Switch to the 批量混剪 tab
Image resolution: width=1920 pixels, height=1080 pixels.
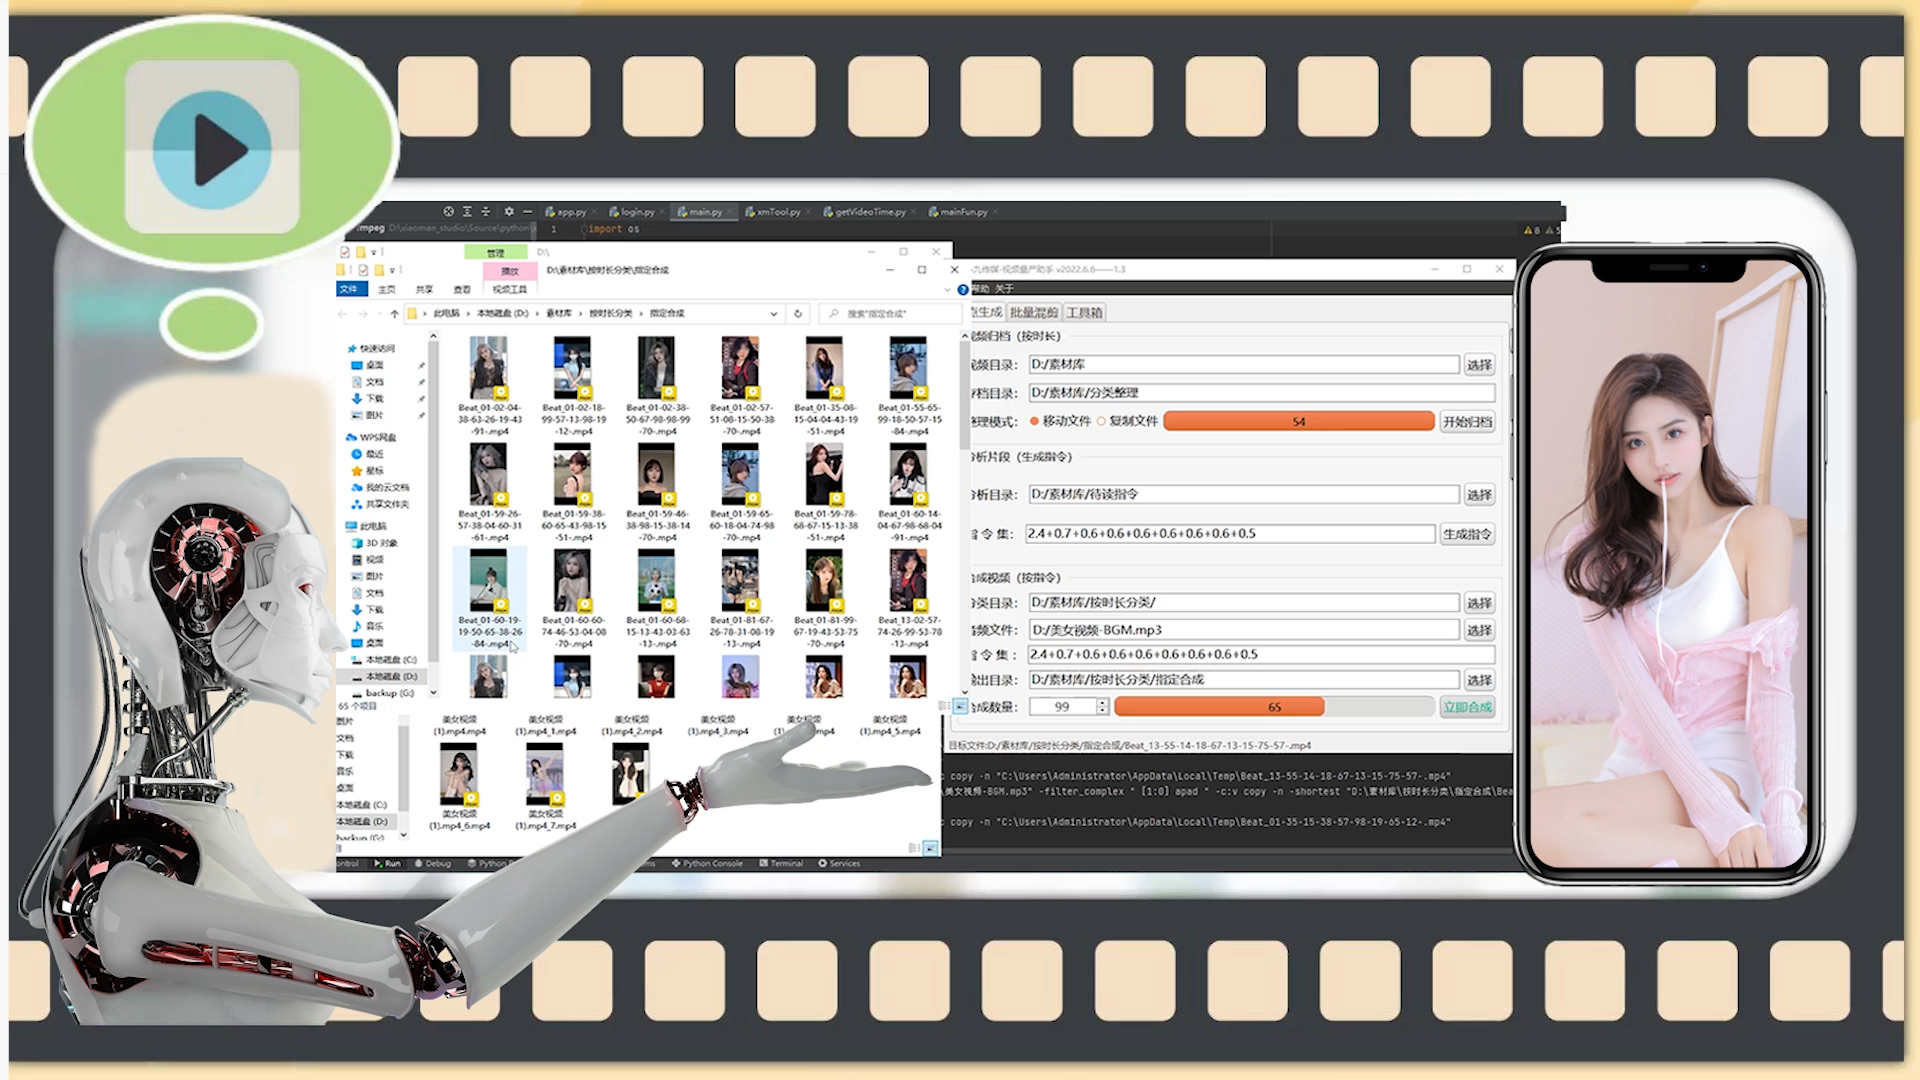tap(1033, 313)
